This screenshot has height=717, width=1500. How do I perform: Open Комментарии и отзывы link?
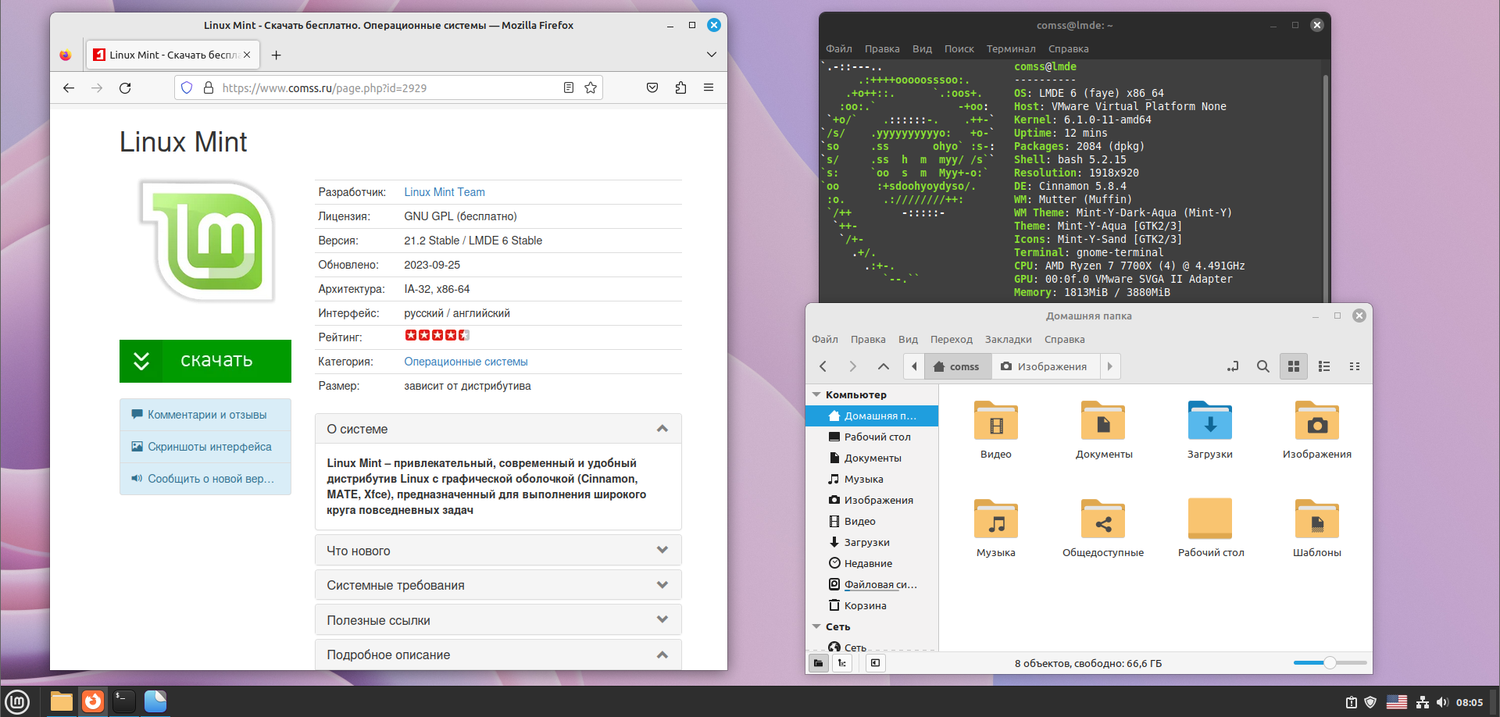click(205, 415)
